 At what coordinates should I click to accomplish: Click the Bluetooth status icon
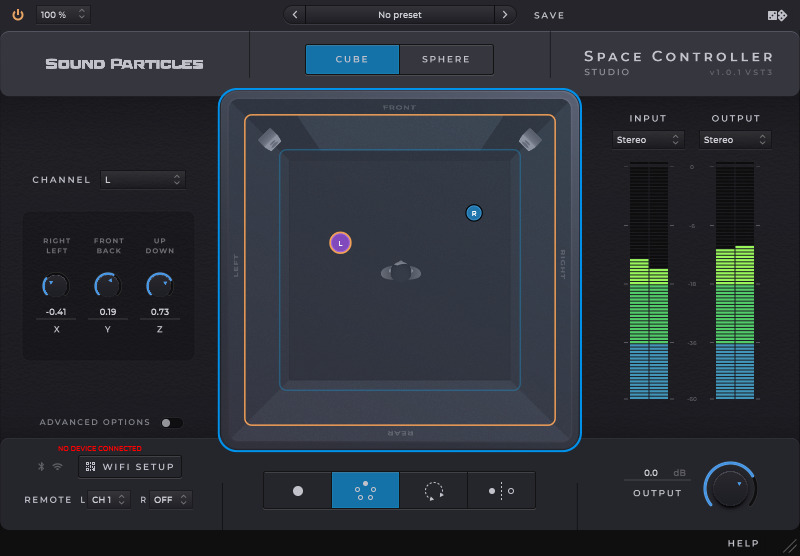41,466
